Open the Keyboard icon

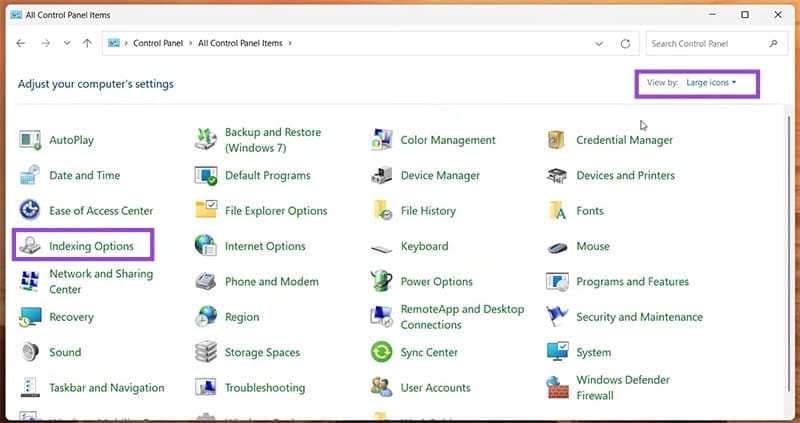382,249
